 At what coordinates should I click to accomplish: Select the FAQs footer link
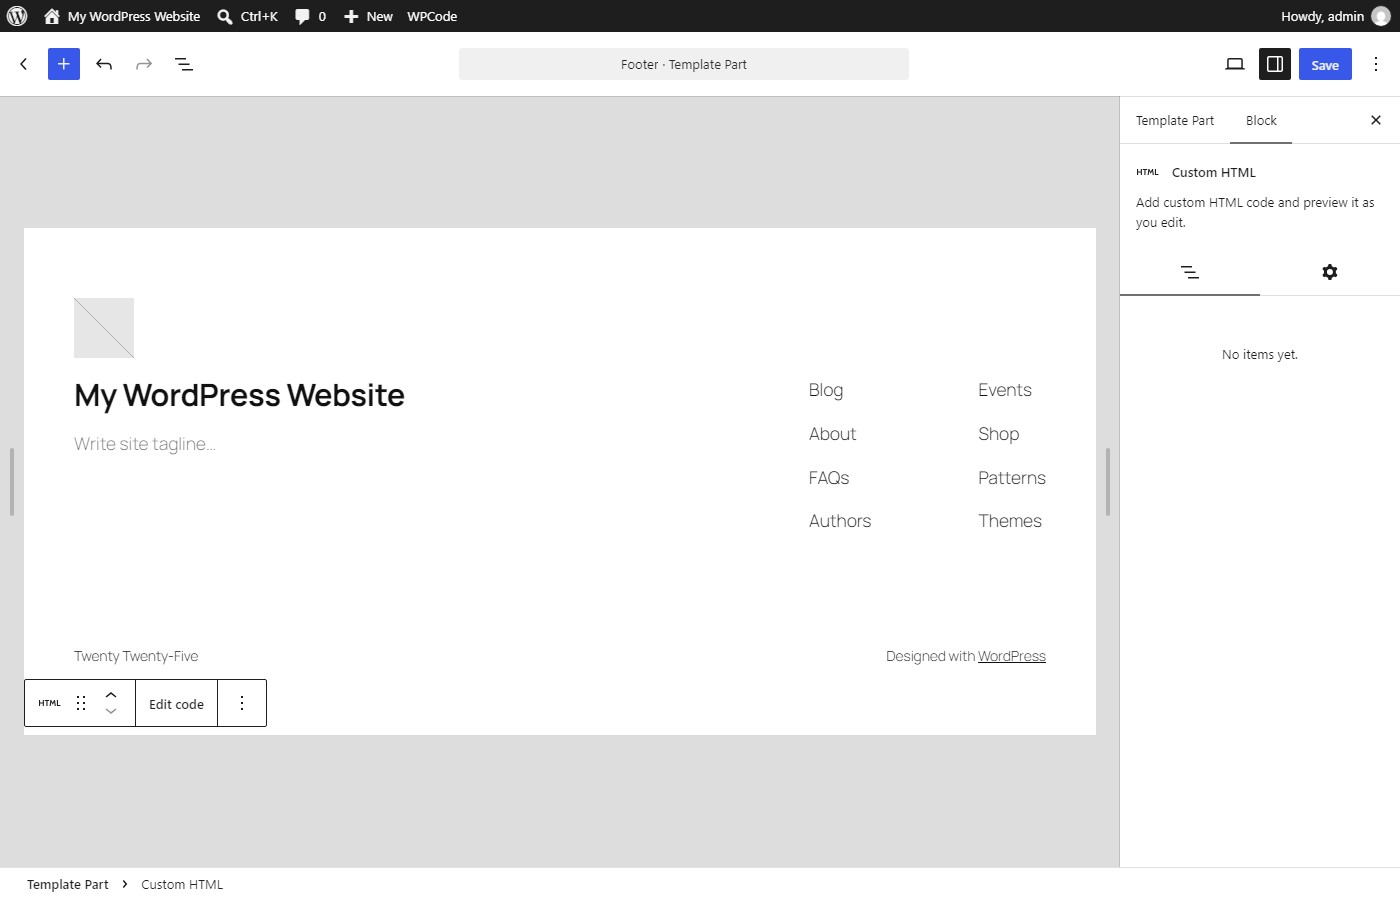click(x=829, y=478)
